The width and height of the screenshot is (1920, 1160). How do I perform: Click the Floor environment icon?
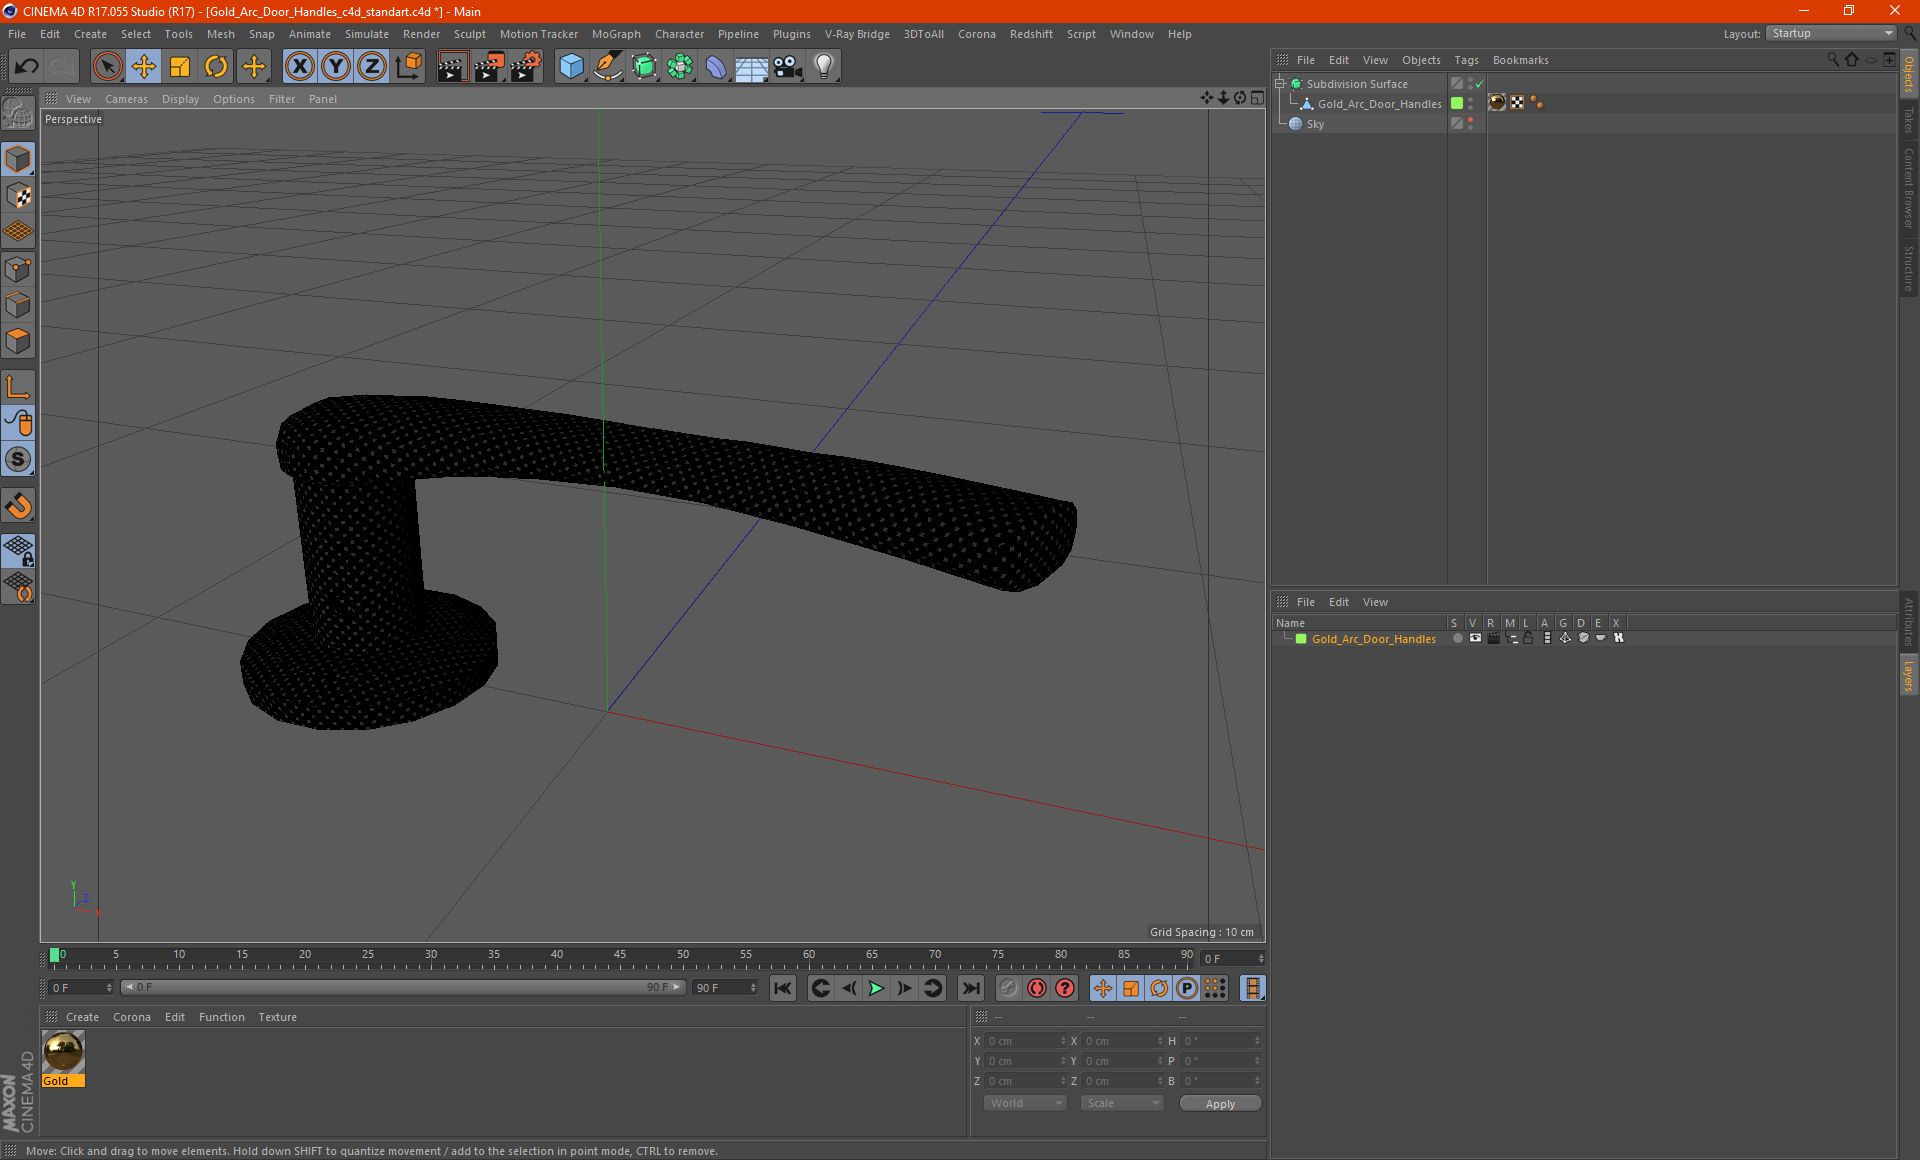coord(752,67)
